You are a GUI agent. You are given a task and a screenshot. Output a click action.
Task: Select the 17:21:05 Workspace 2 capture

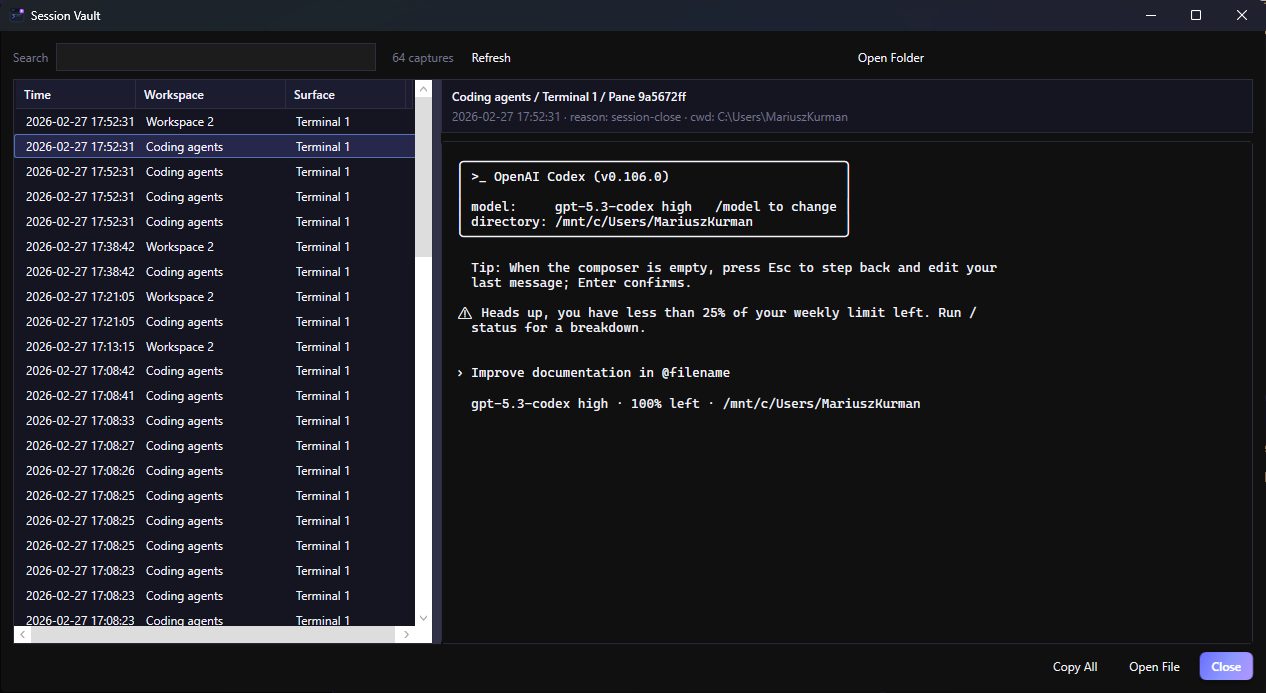(x=214, y=297)
